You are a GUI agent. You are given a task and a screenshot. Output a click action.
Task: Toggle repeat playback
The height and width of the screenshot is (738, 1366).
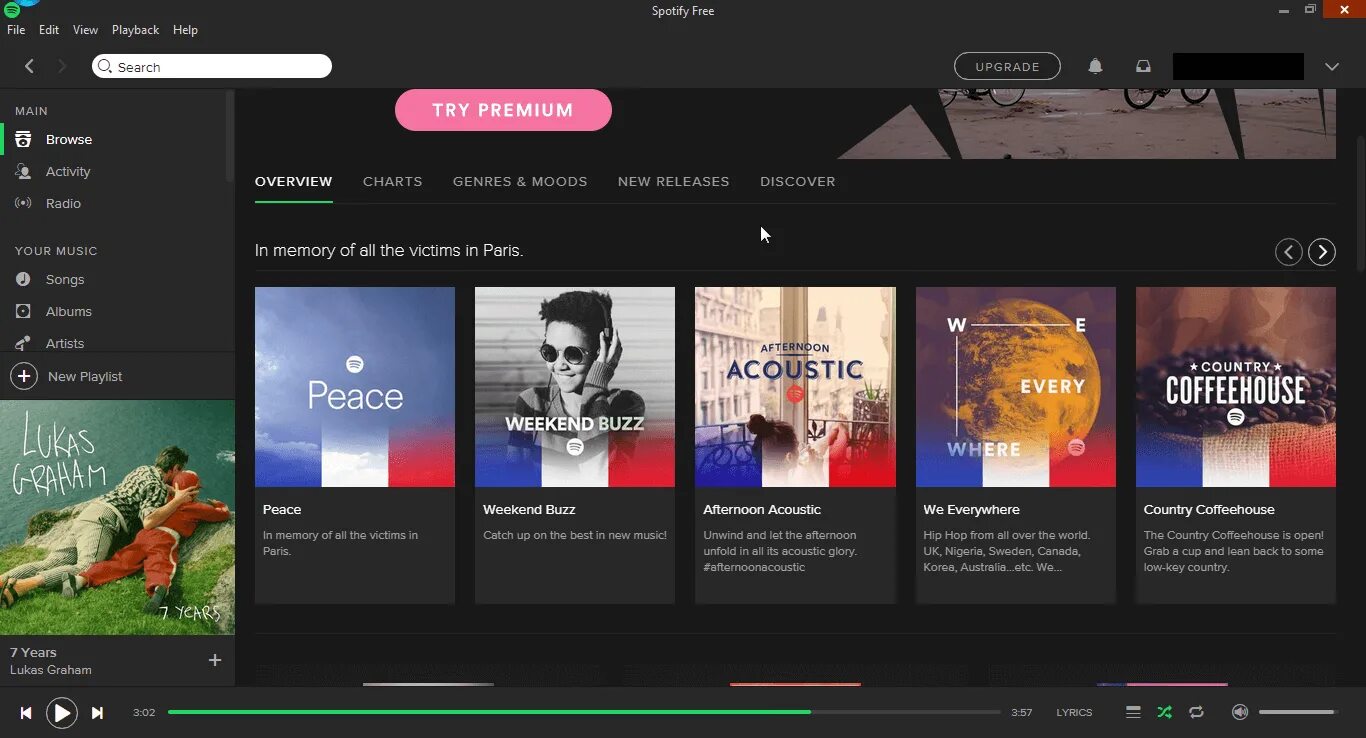click(x=1196, y=712)
